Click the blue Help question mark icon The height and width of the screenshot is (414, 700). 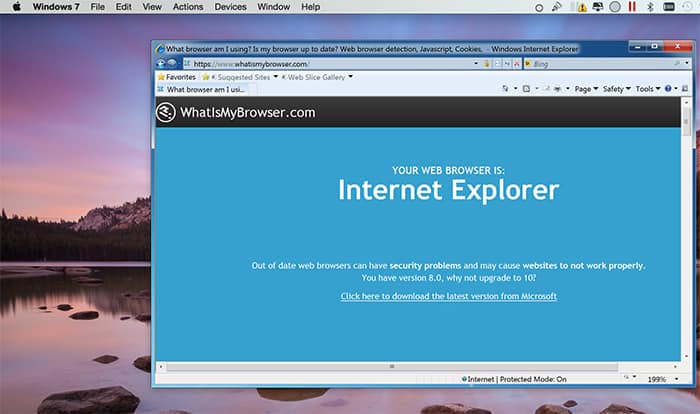[x=668, y=88]
